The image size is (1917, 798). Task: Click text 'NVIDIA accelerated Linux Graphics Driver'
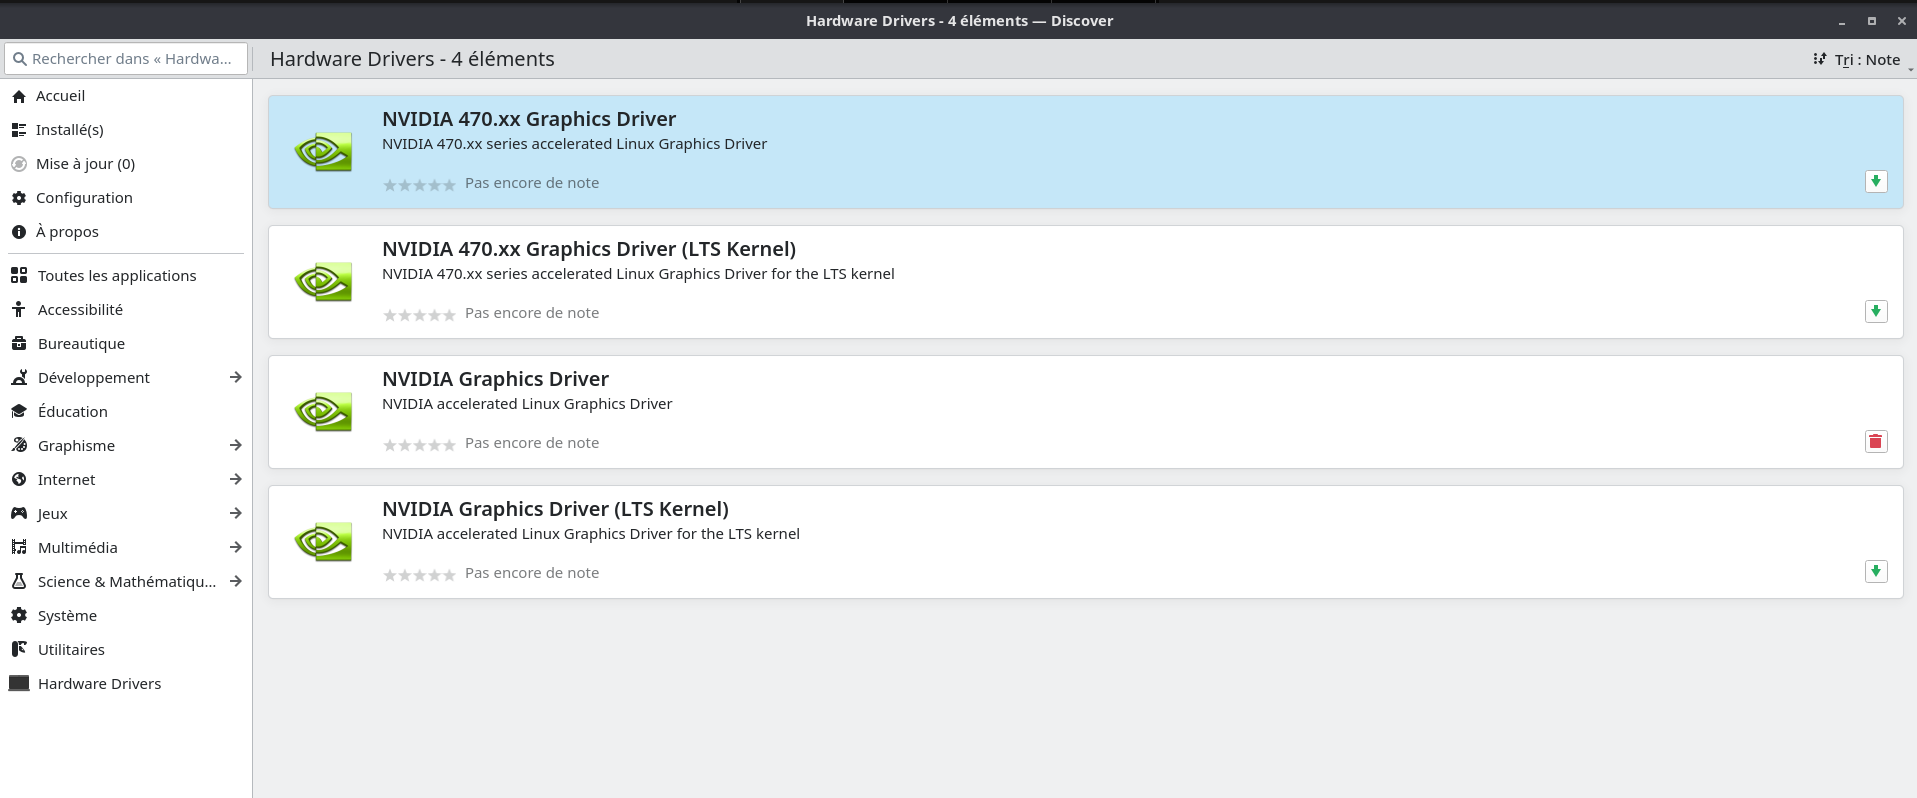[527, 404]
